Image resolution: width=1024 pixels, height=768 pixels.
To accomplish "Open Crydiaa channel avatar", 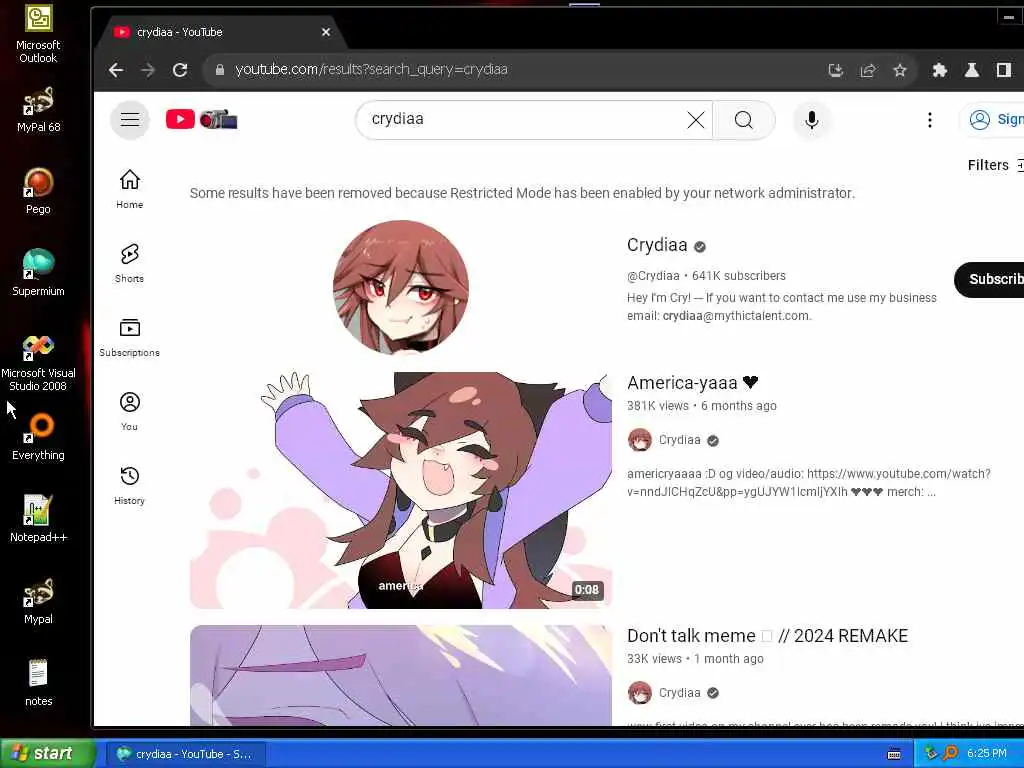I will tap(400, 287).
